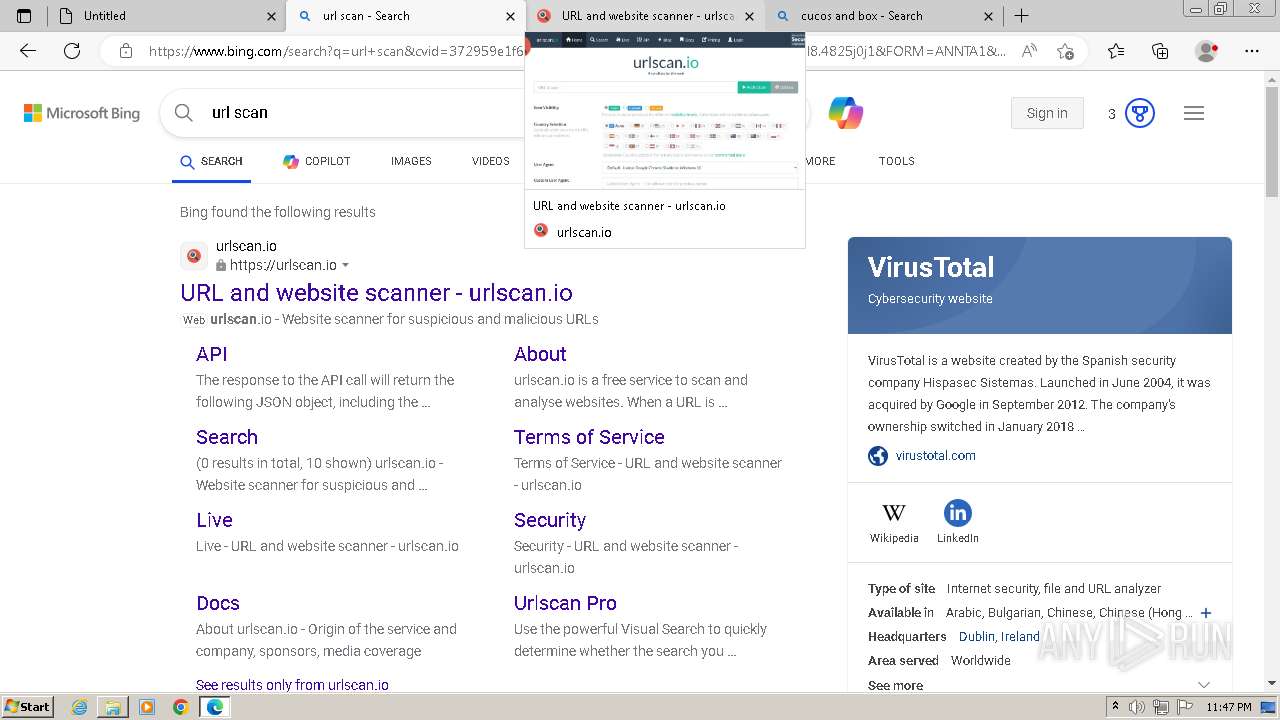This screenshot has width=1280, height=720.
Task: Go back with the browser back arrow
Action: pos(28,51)
